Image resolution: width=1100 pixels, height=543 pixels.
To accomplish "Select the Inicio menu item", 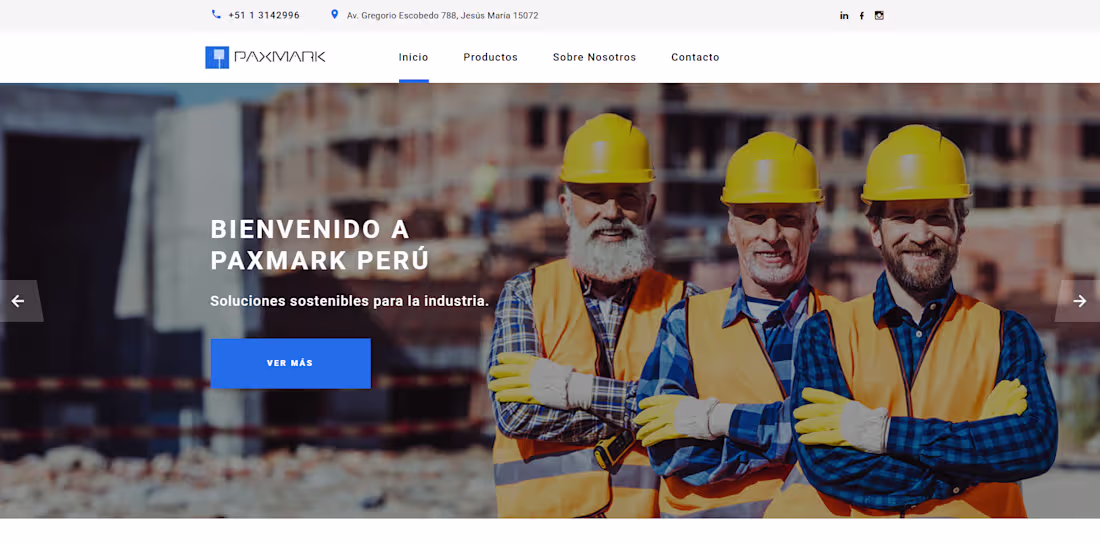I will (413, 58).
